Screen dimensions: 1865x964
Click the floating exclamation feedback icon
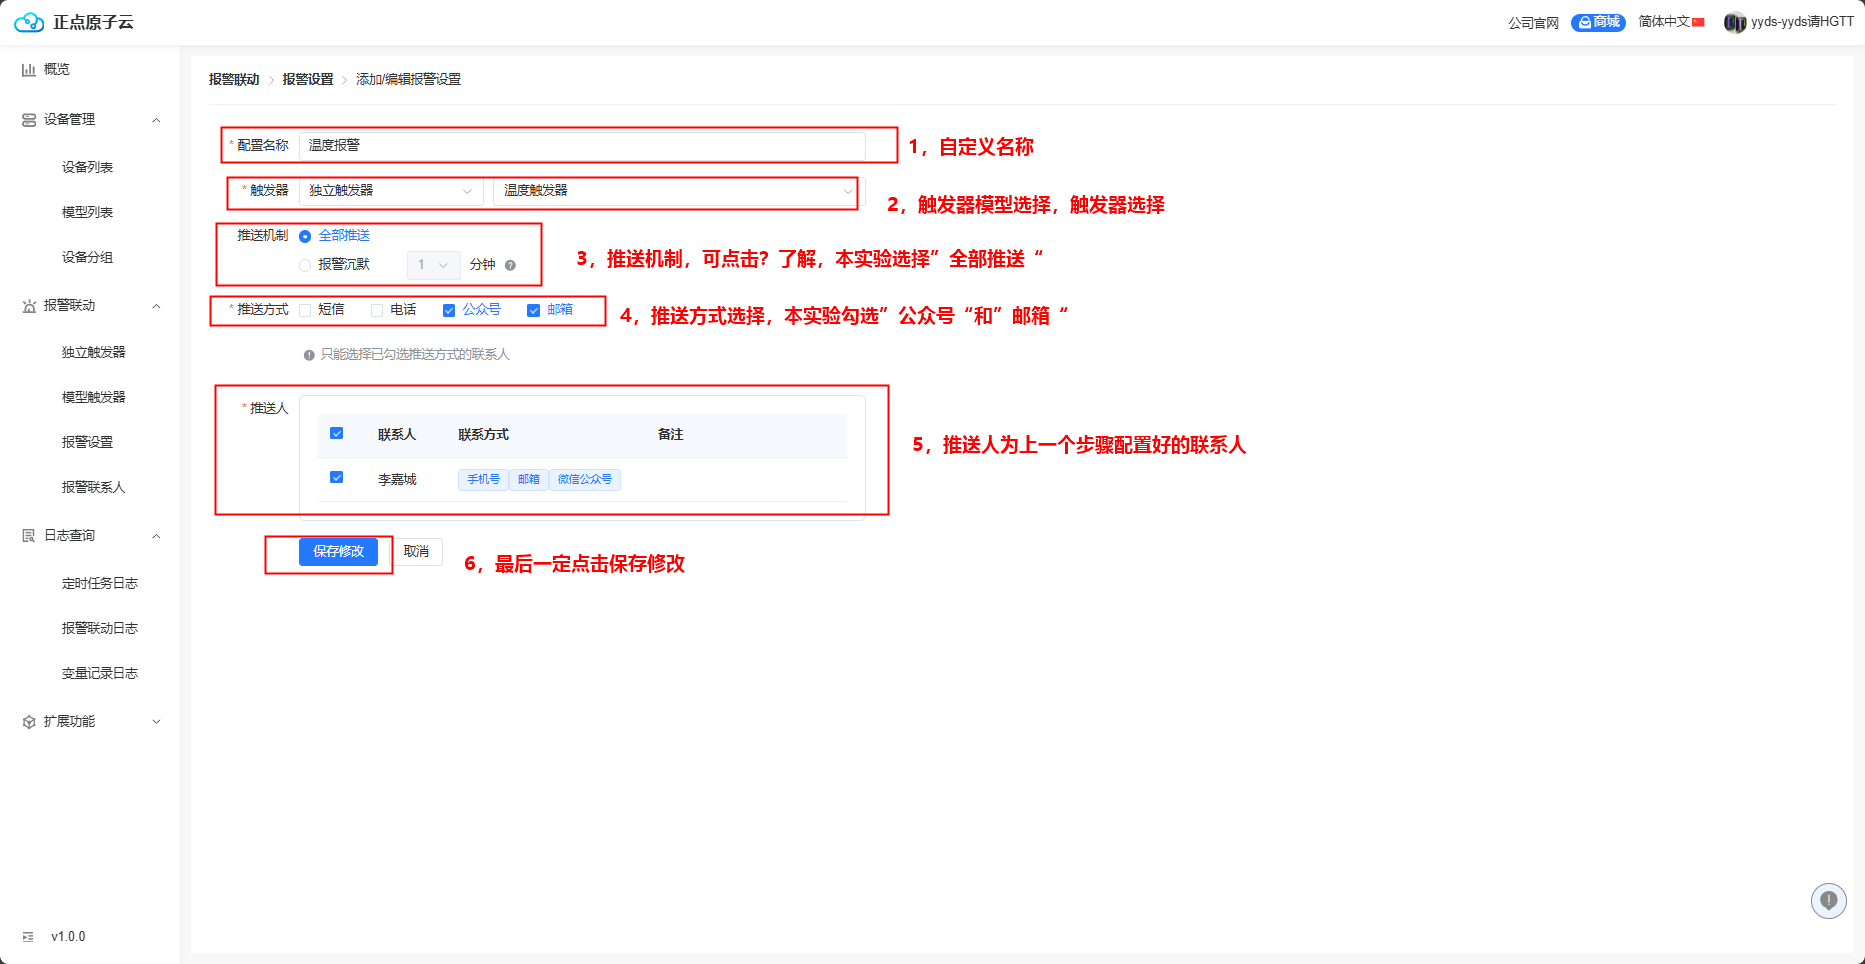1828,900
